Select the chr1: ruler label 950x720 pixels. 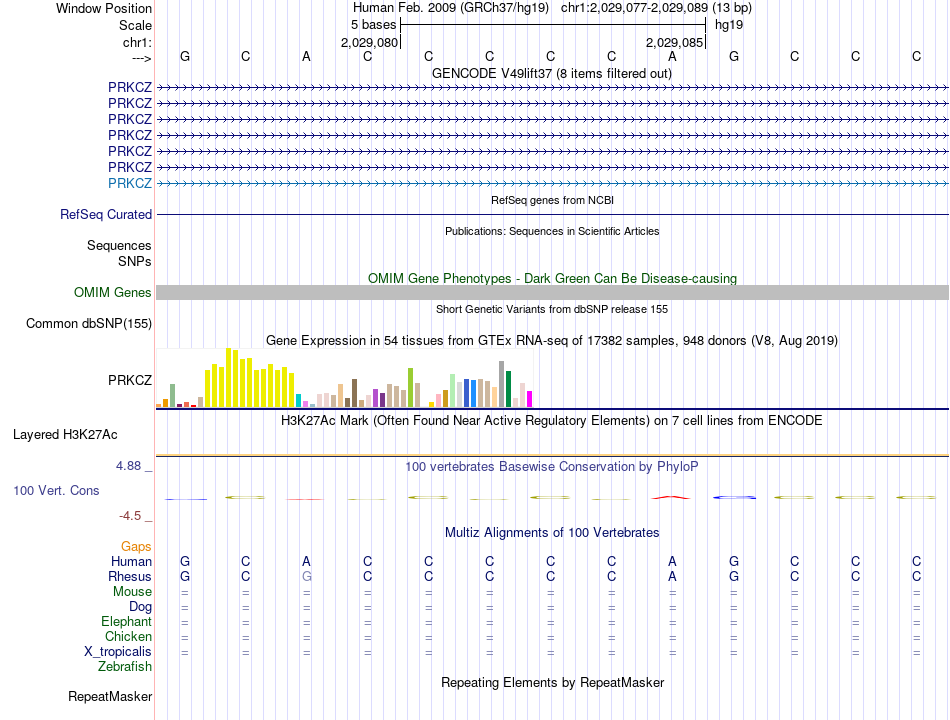137,42
